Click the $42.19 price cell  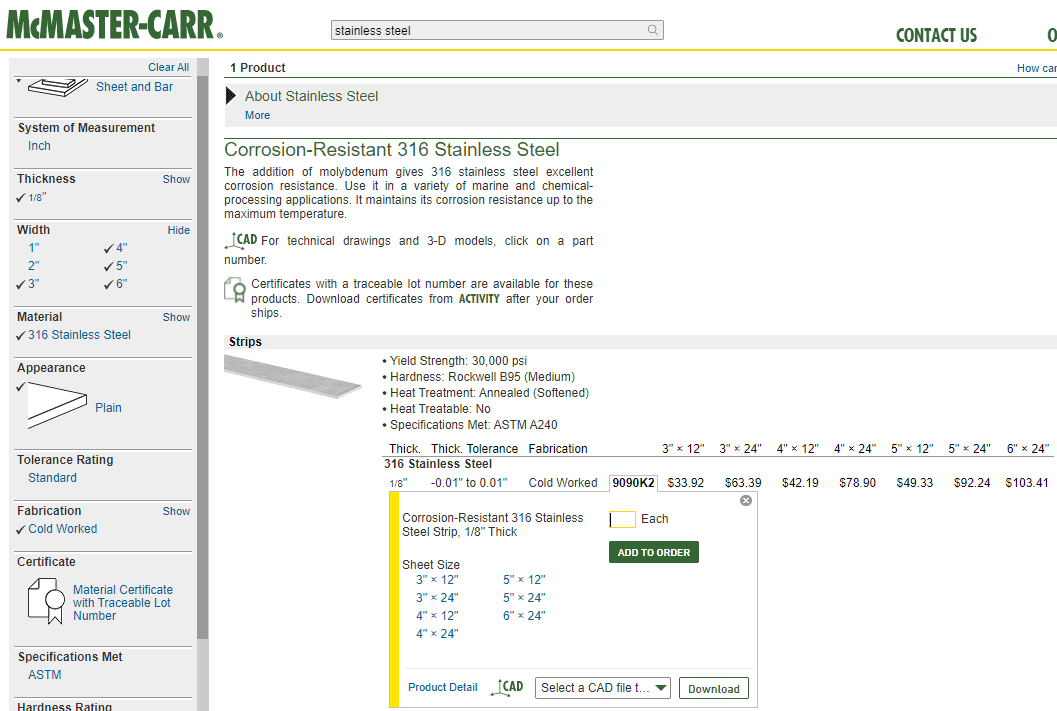tap(800, 483)
